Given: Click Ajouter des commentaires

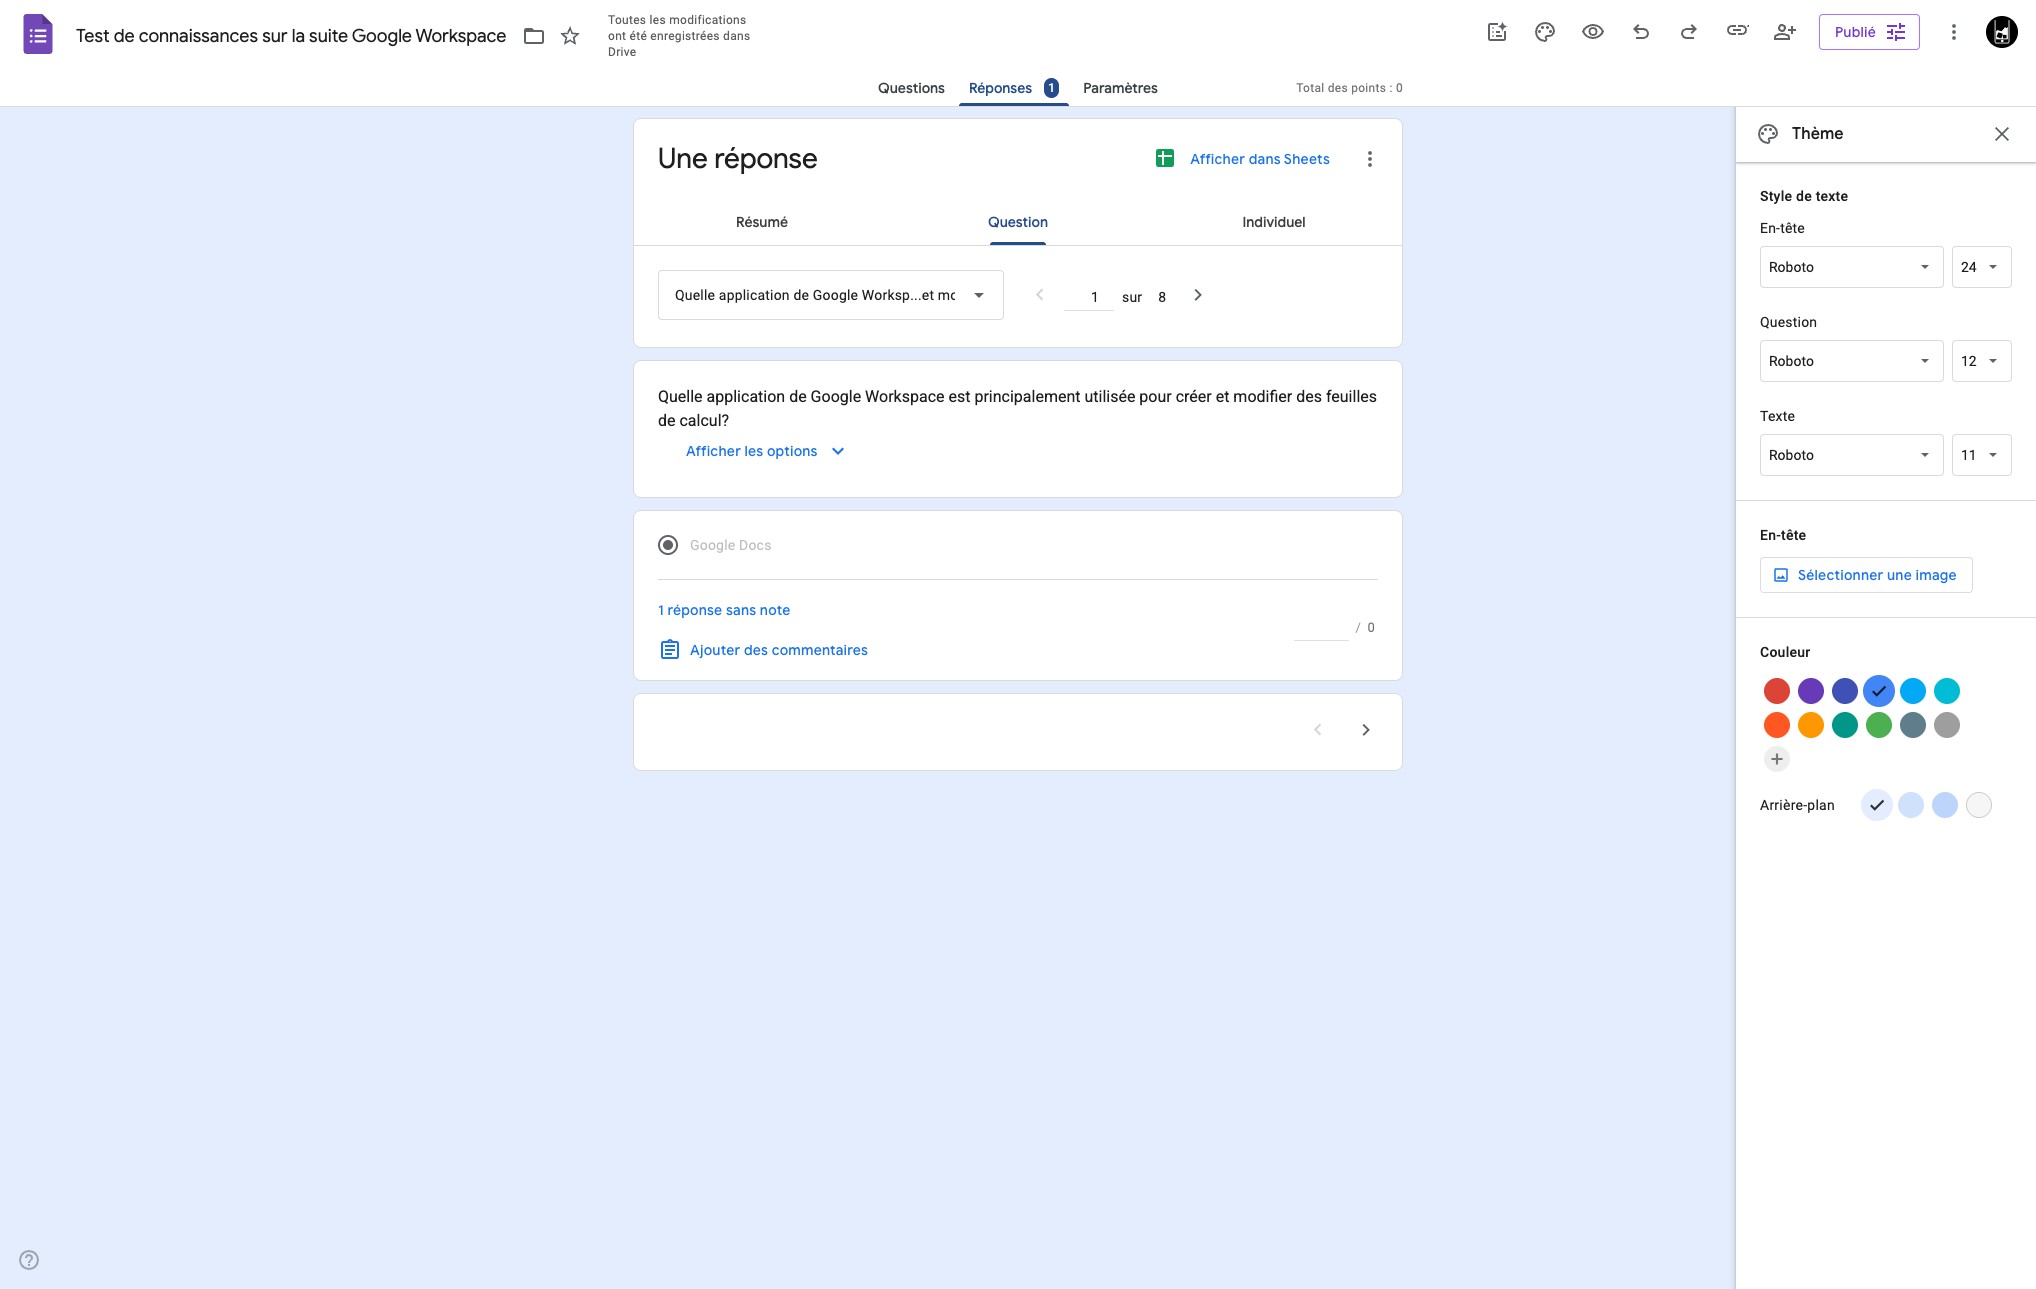Looking at the screenshot, I should coord(764,650).
